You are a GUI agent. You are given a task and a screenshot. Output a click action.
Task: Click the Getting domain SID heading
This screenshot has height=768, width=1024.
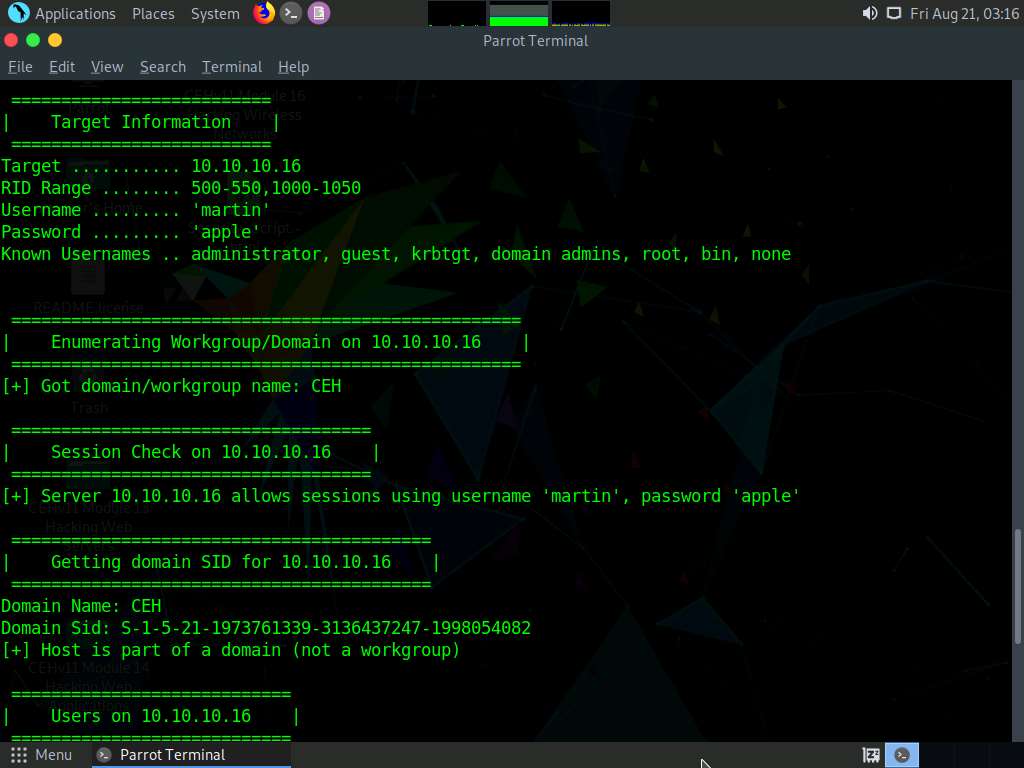[221, 562]
